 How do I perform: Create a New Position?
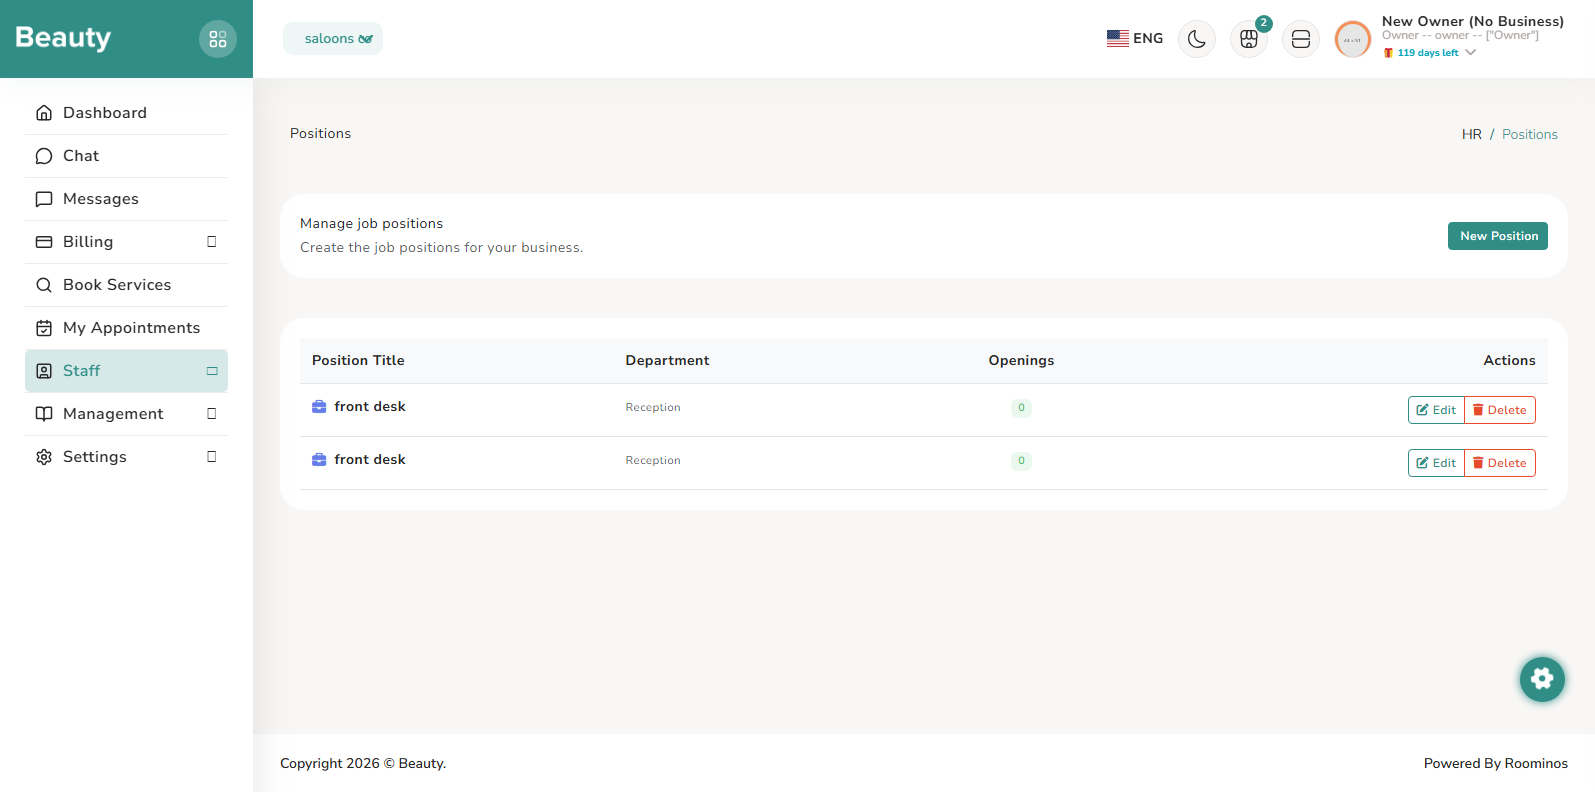click(1497, 236)
